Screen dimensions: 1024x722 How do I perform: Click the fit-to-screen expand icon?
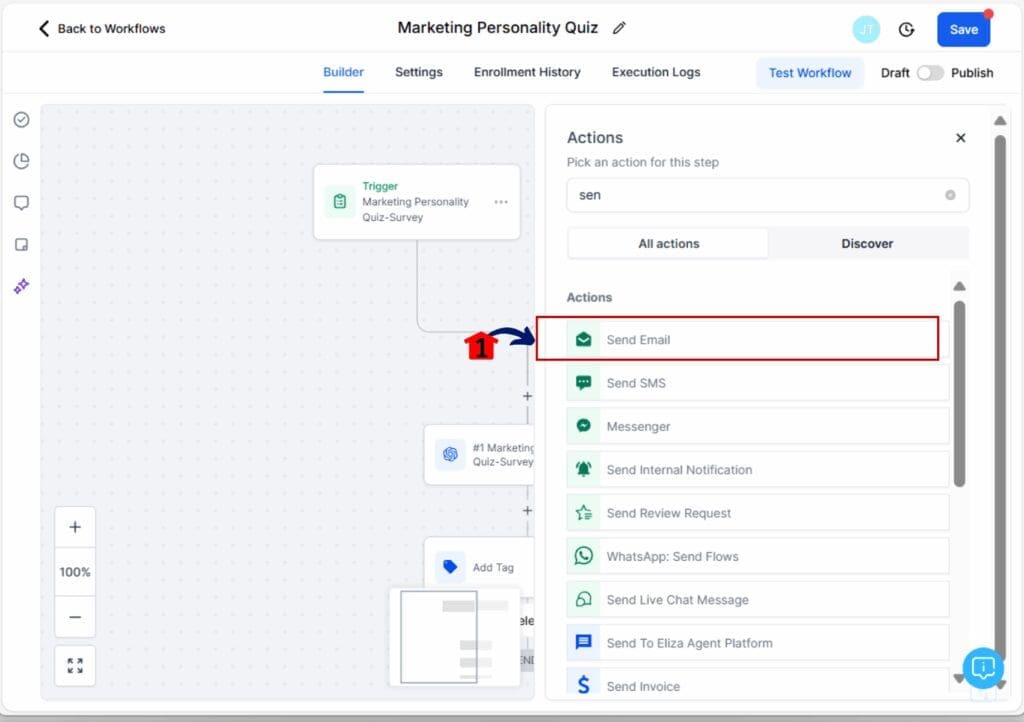[75, 665]
